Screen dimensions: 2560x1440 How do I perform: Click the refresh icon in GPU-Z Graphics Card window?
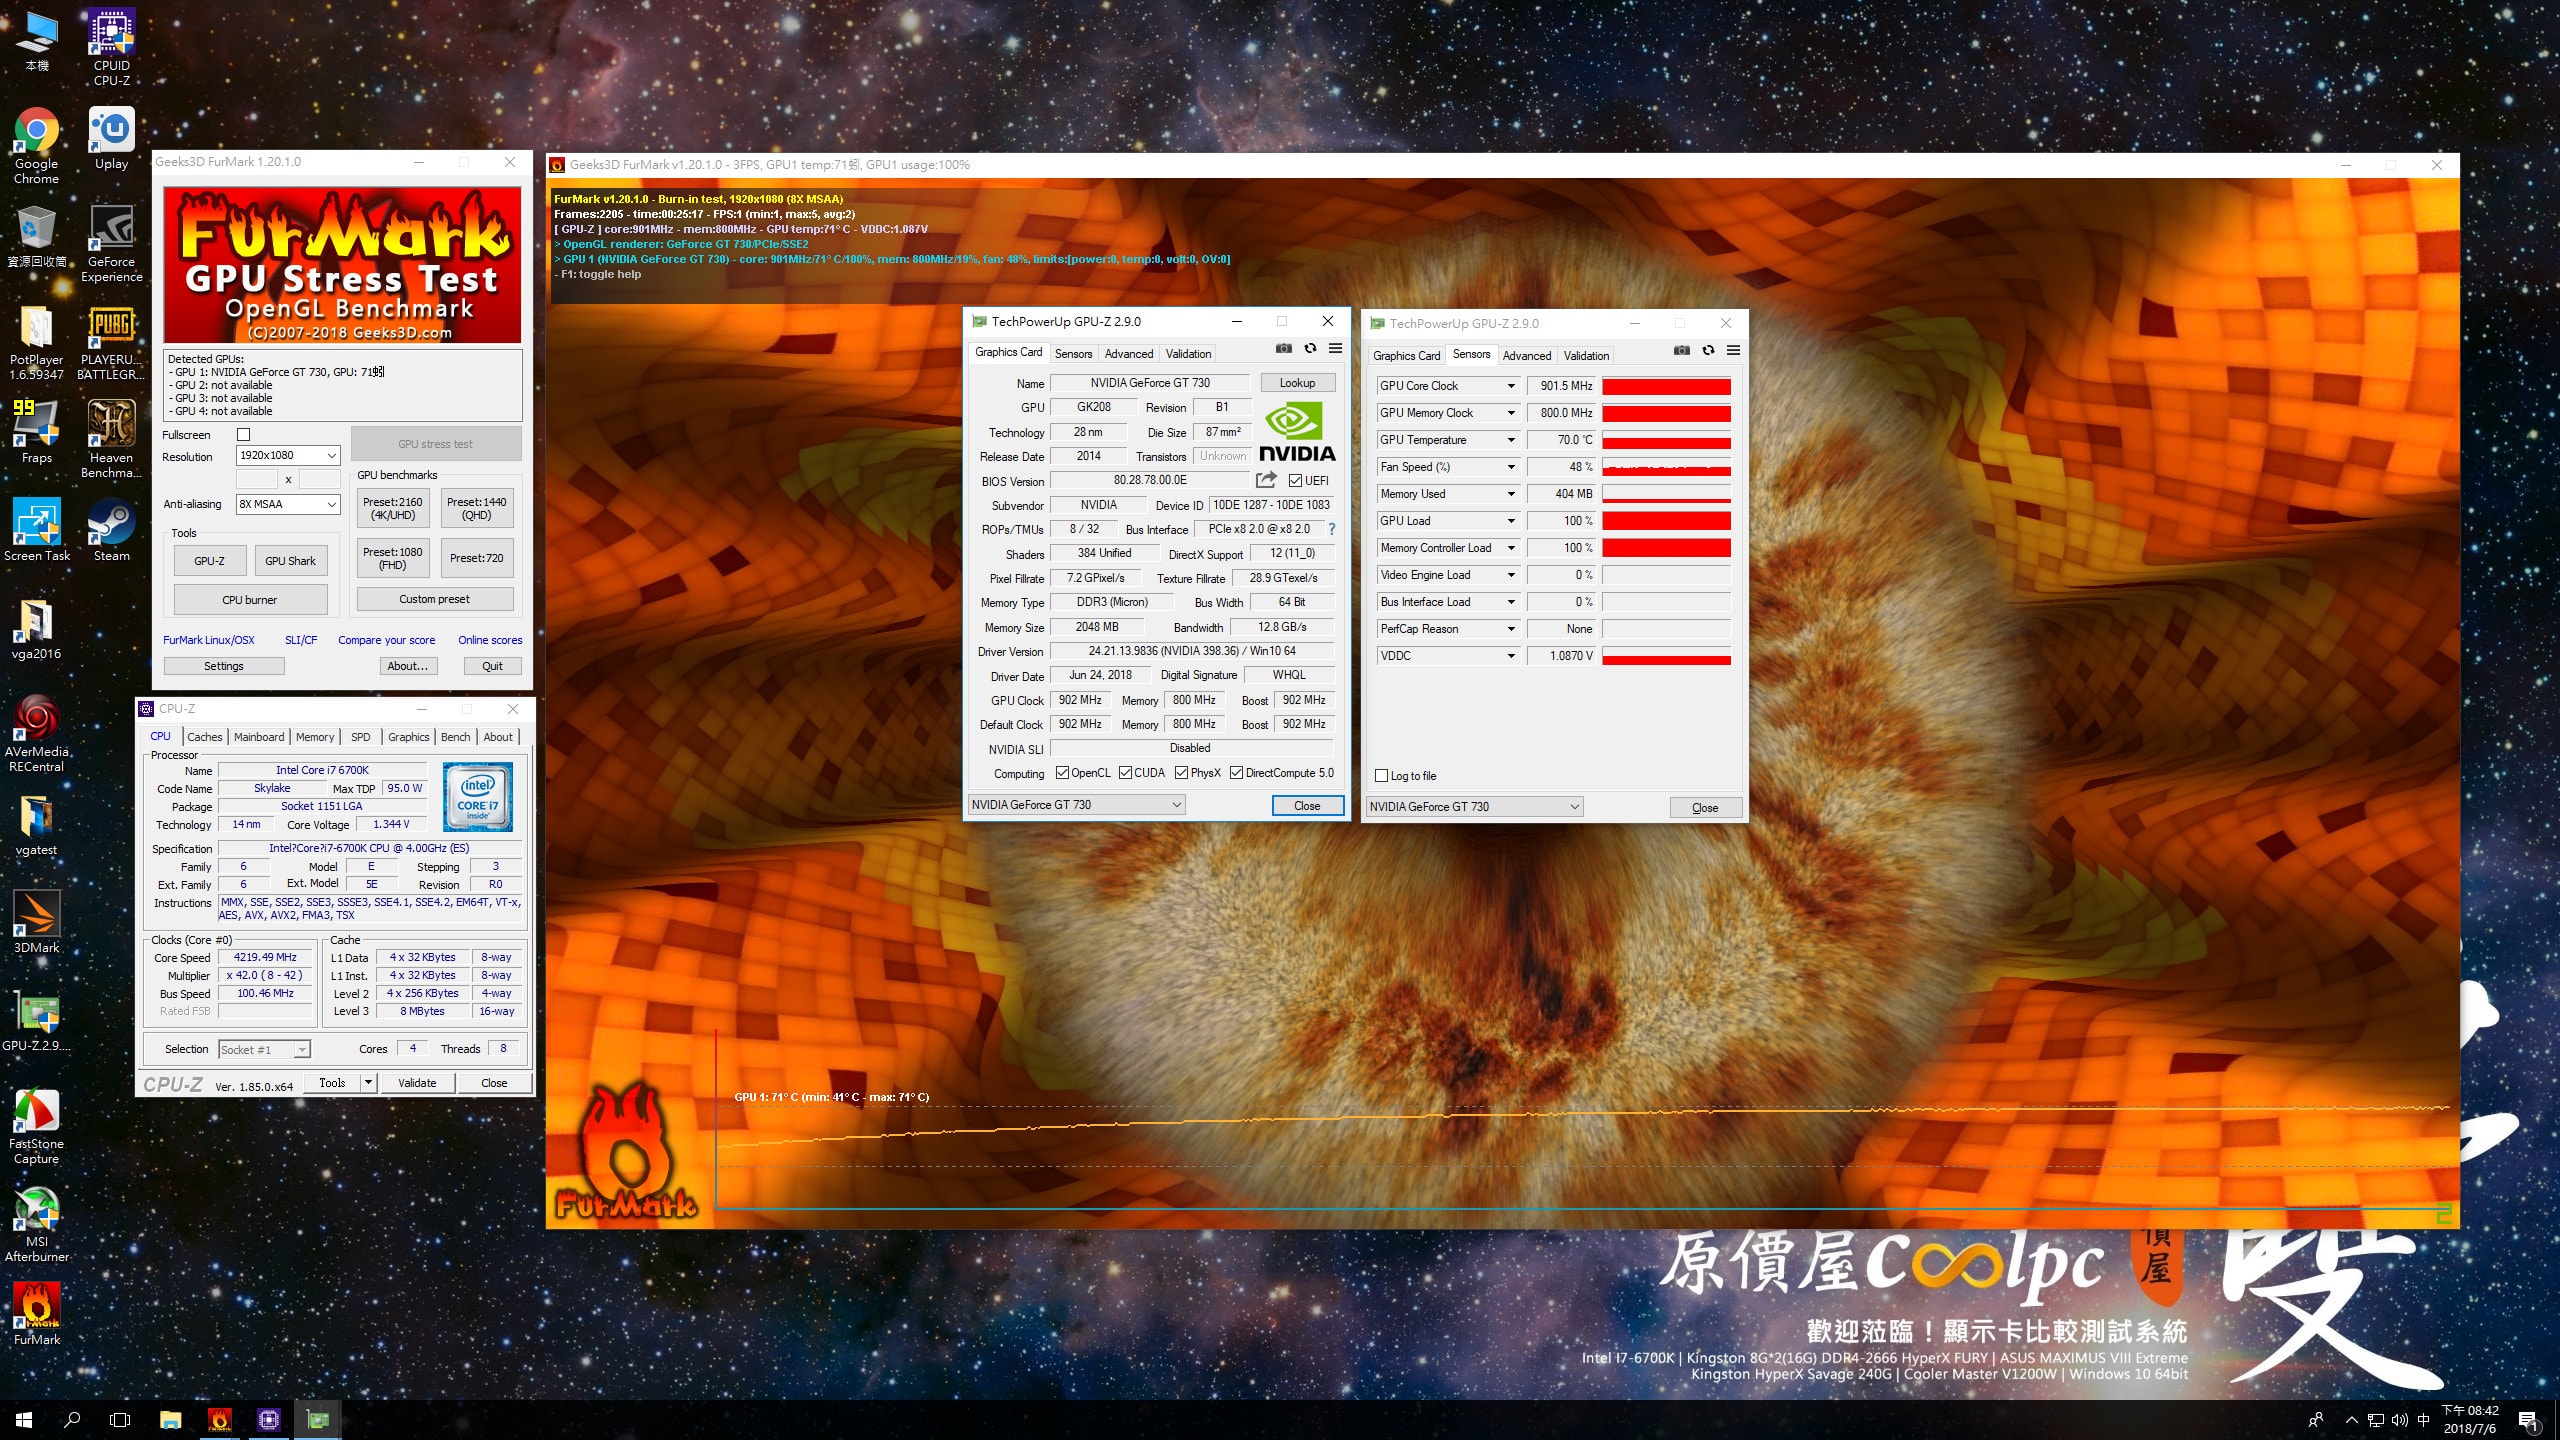pyautogui.click(x=1309, y=349)
